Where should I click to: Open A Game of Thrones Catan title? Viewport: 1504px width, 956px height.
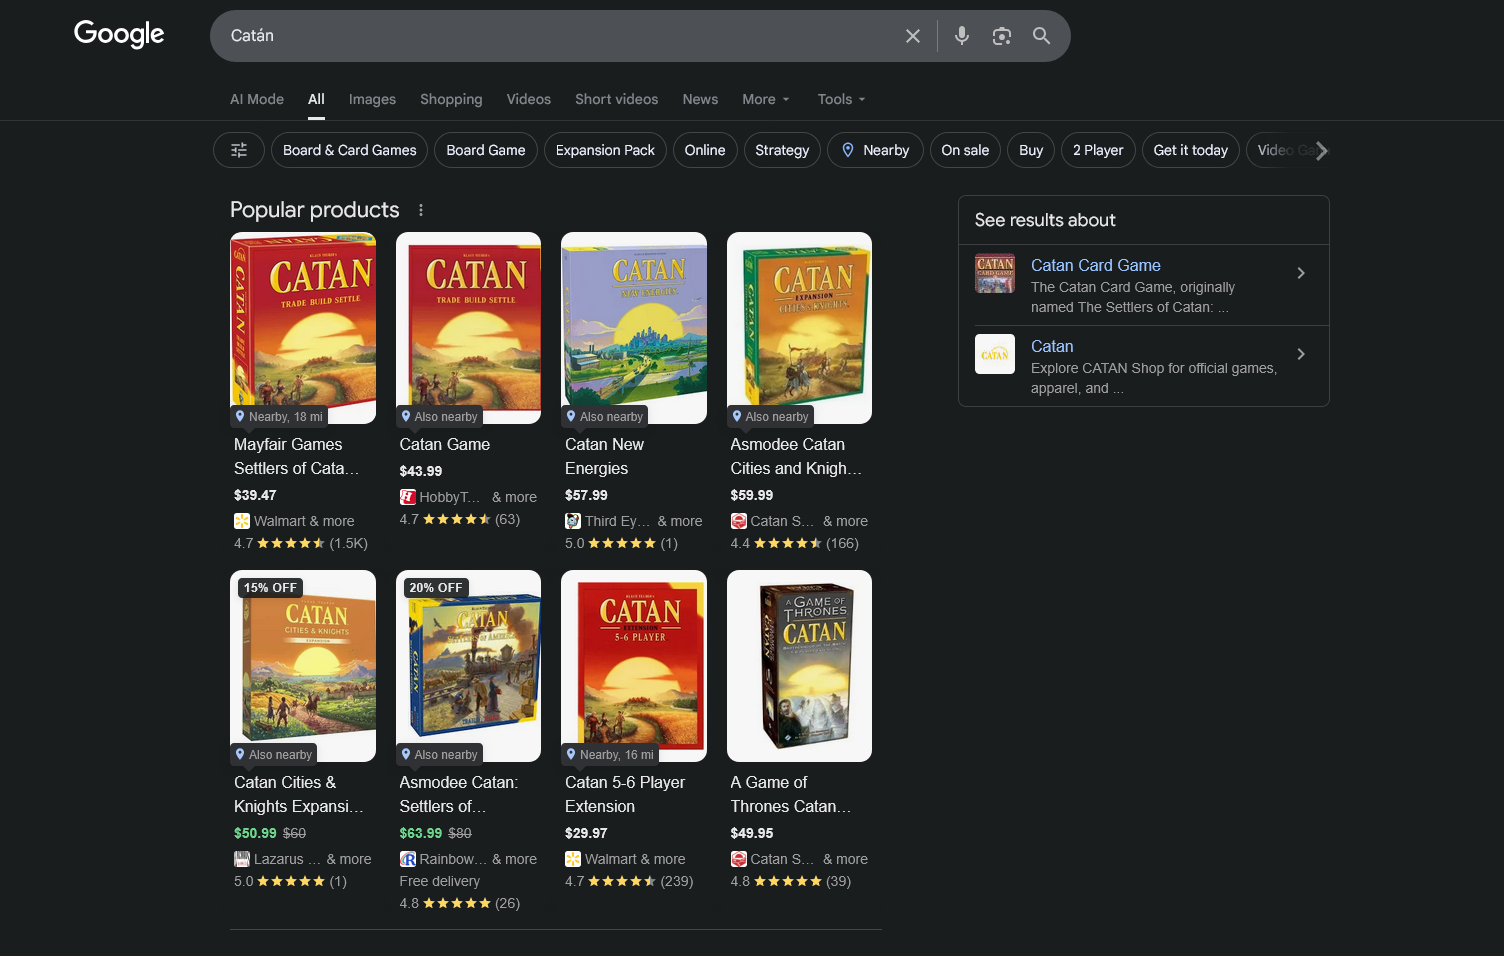point(791,794)
